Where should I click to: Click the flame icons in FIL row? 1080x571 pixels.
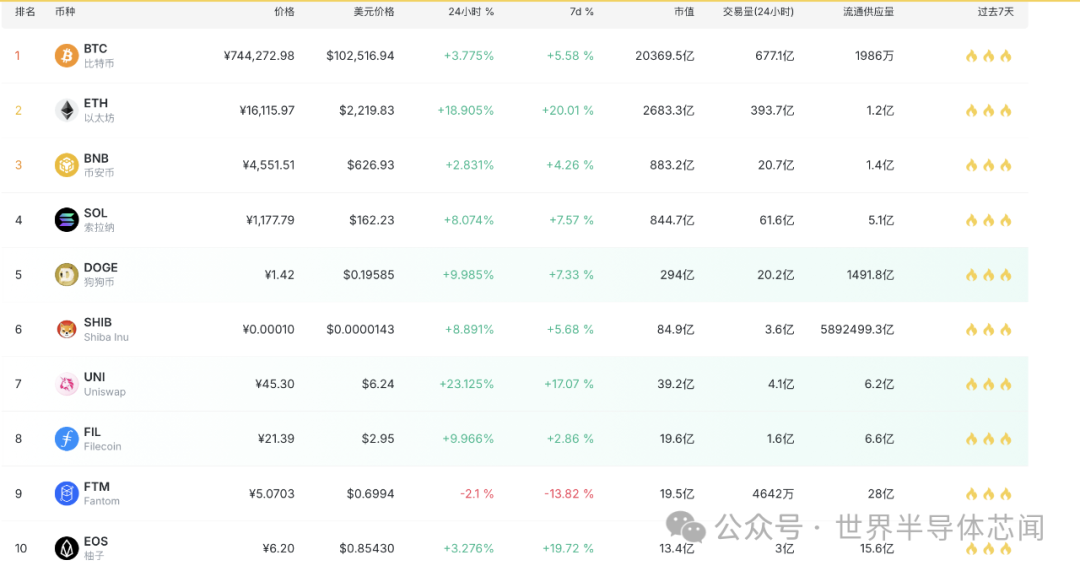tap(988, 439)
